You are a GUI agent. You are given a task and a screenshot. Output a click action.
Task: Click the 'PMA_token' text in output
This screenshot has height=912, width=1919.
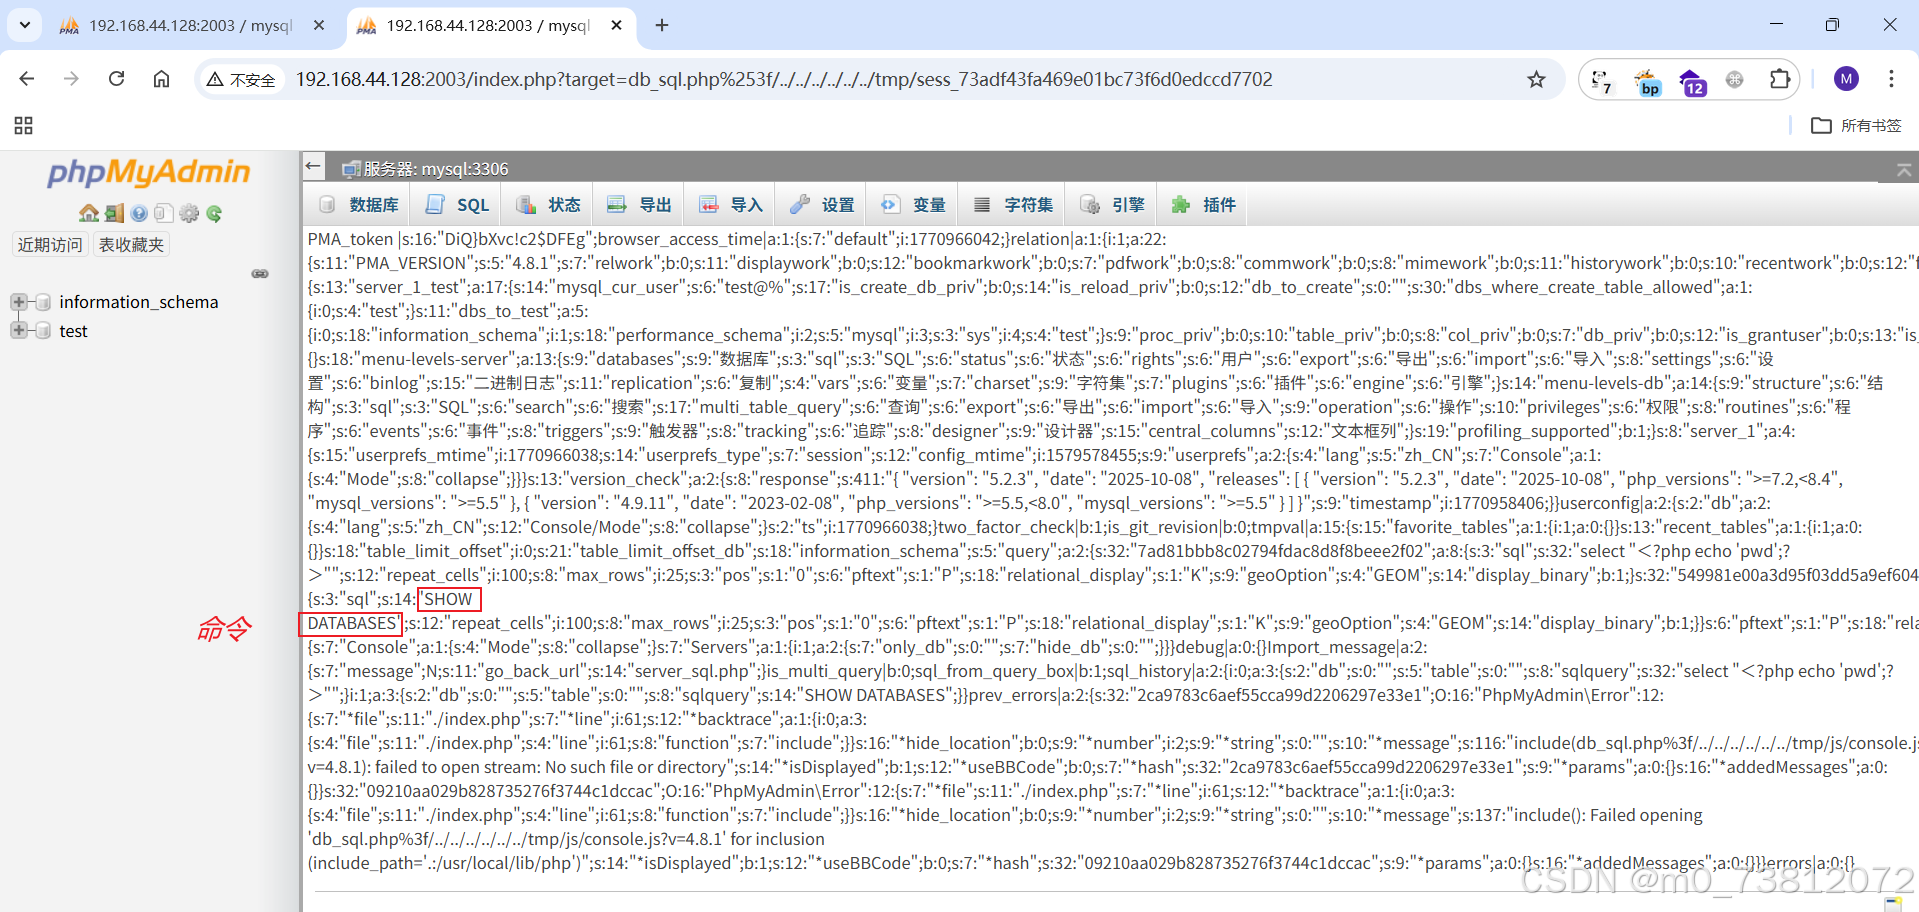coord(350,239)
